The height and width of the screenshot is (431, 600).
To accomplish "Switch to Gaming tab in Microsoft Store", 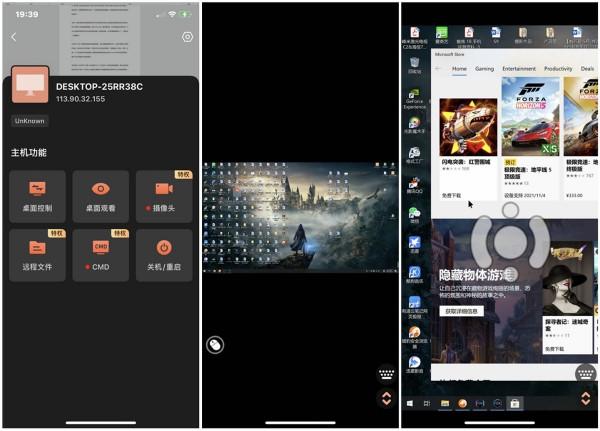I will pyautogui.click(x=484, y=69).
